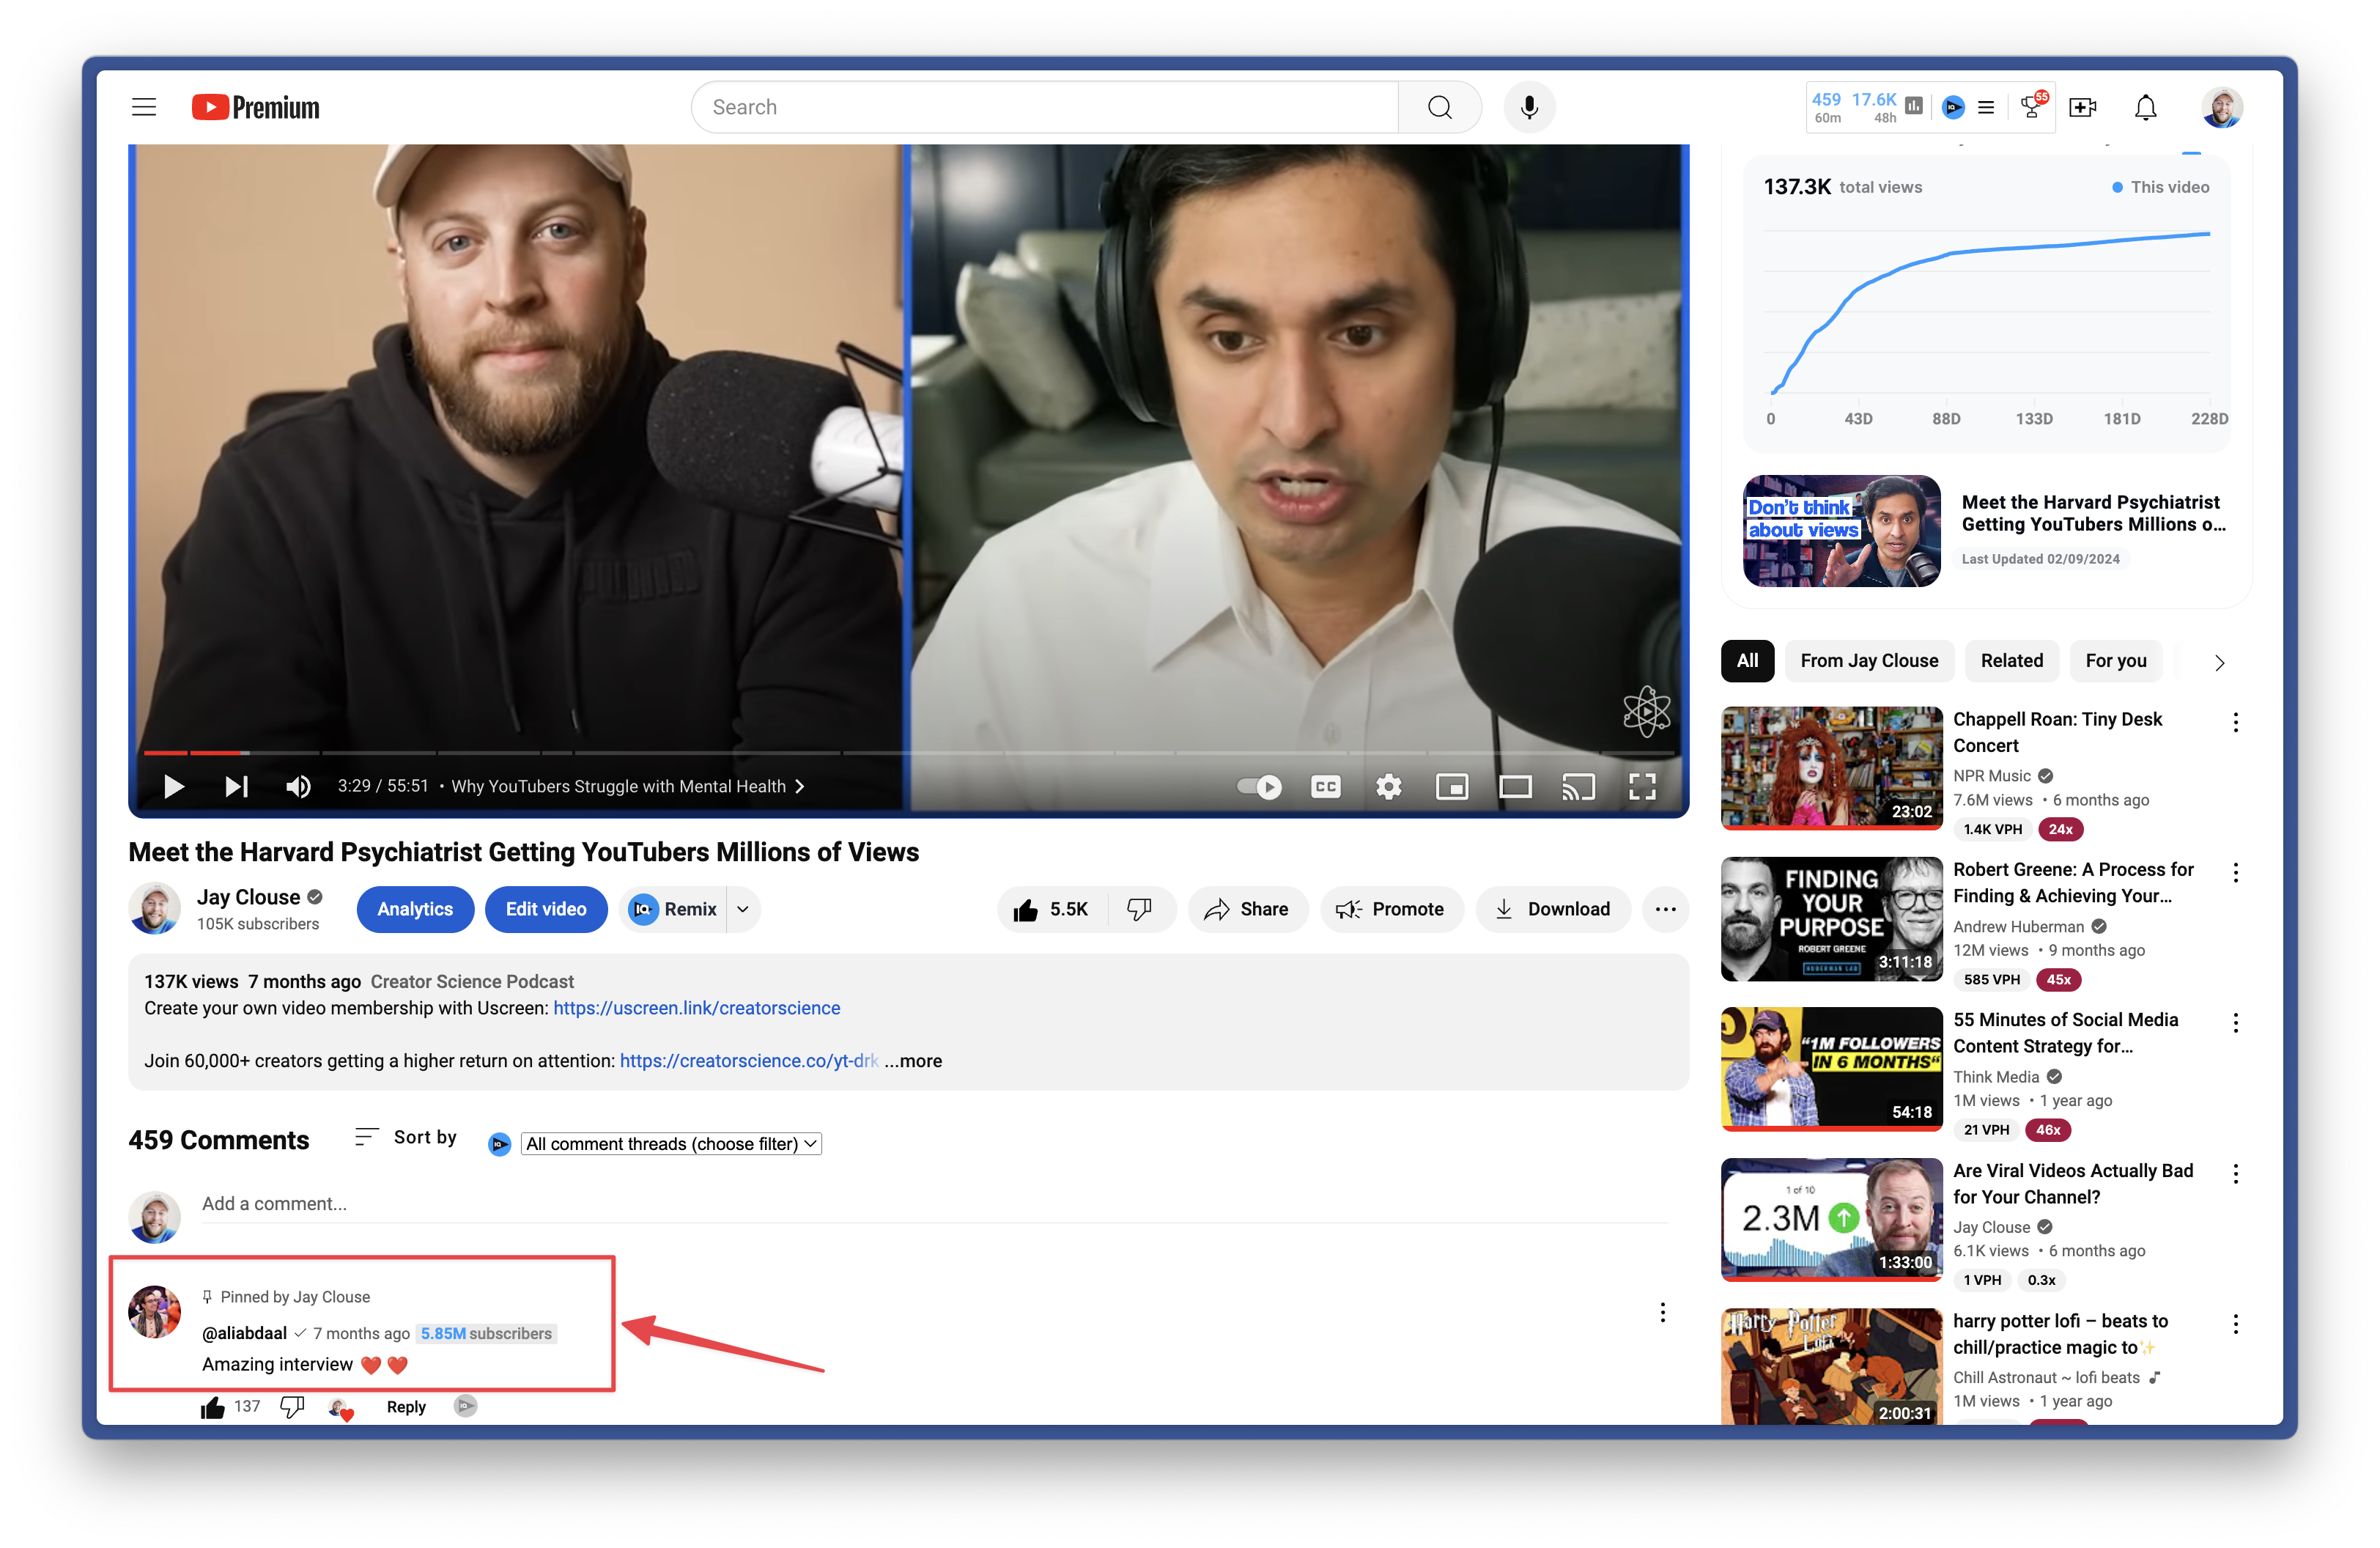Screen dimensions: 2380x1548
Task: Enable miniplayer mode
Action: point(1451,786)
